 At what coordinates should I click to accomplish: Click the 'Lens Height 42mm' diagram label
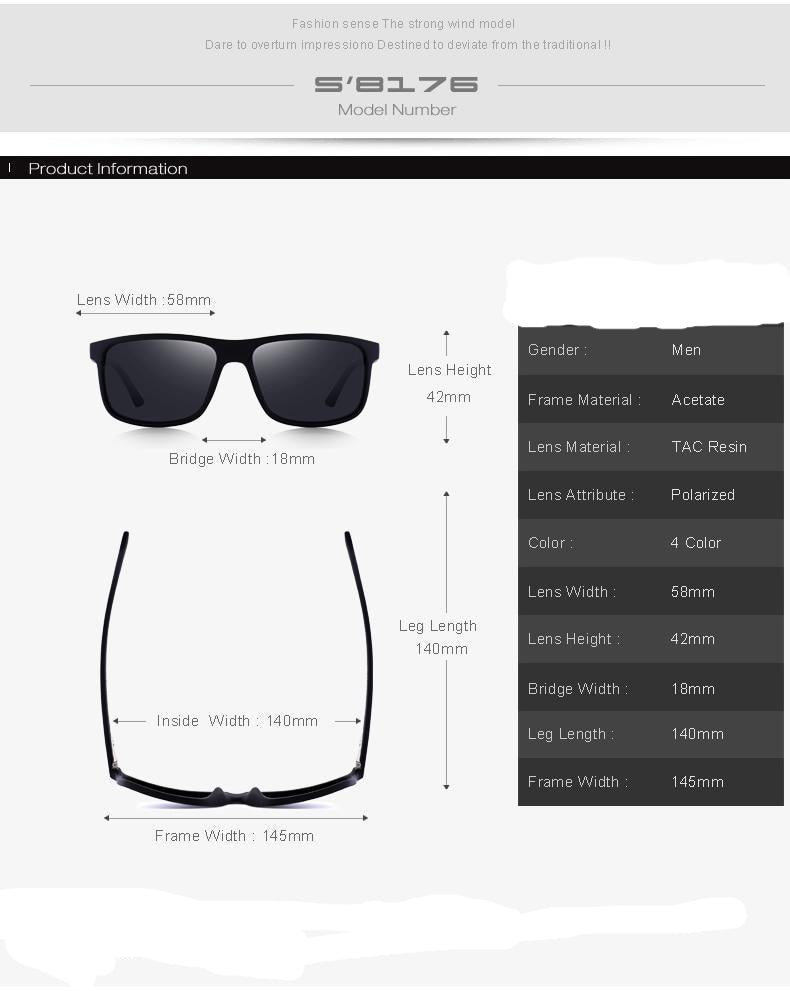(x=448, y=383)
